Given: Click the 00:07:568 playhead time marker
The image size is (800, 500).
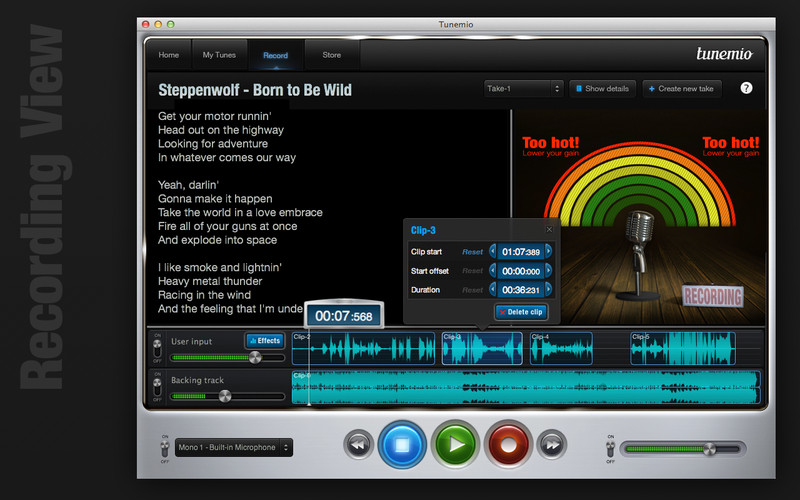Looking at the screenshot, I should (x=344, y=316).
